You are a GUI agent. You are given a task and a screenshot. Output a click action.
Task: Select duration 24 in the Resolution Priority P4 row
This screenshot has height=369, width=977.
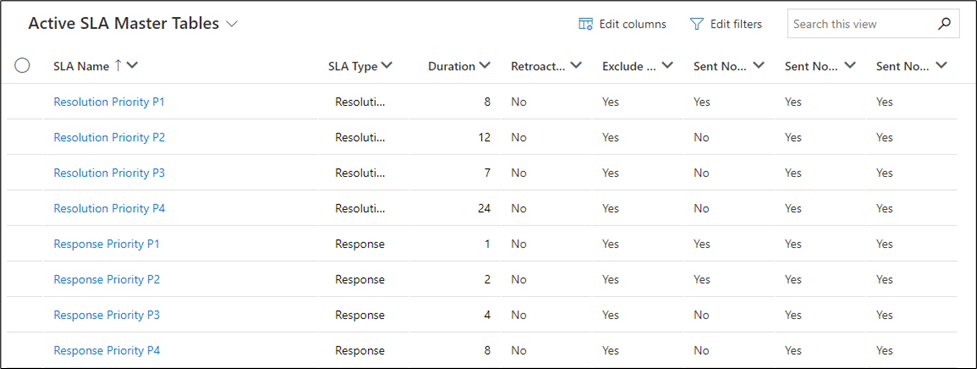tap(483, 208)
